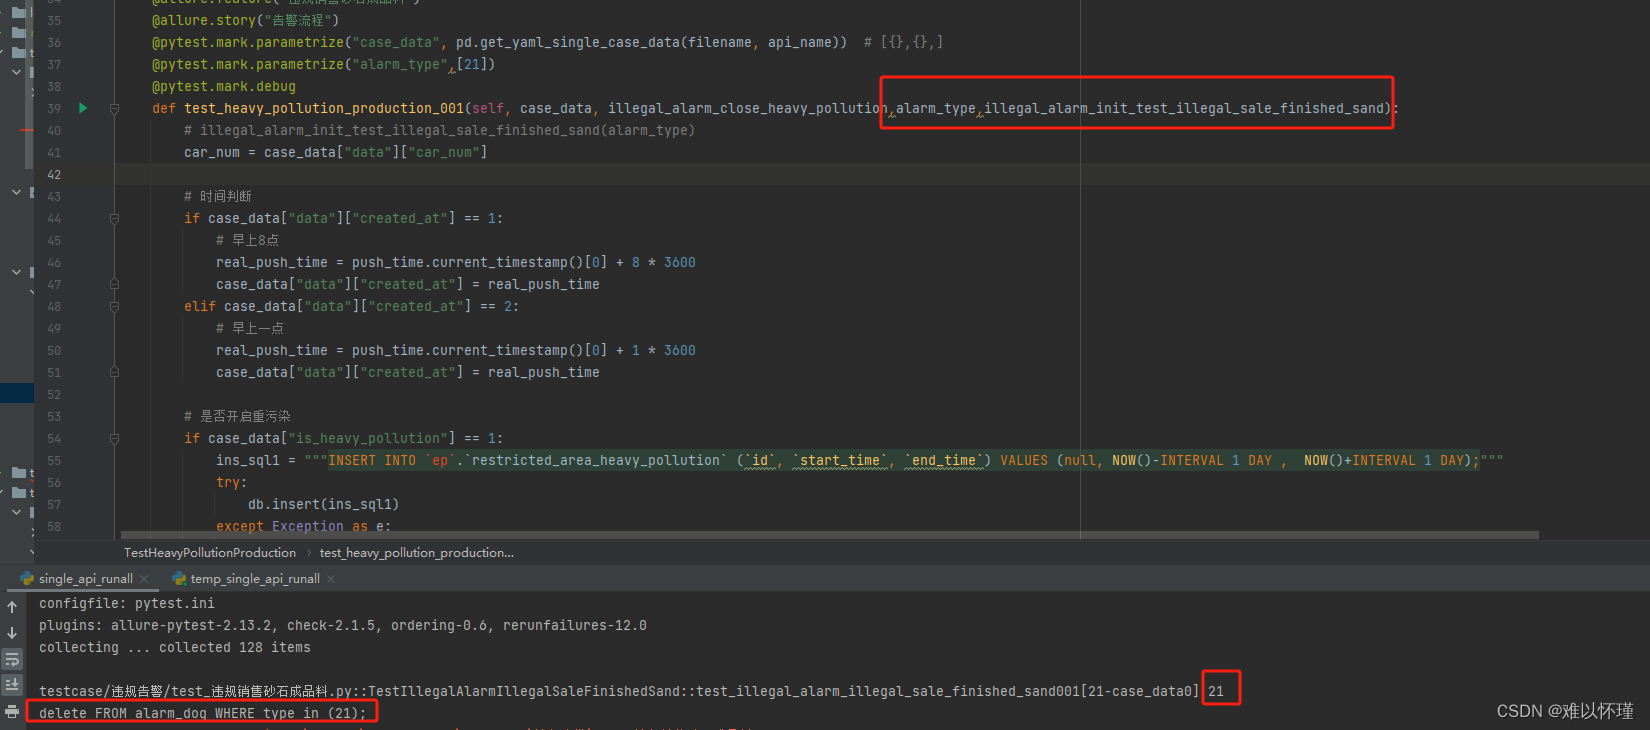Click the down arrow in the run console toolbar
Screen dimensions: 1650x730
click(x=12, y=633)
